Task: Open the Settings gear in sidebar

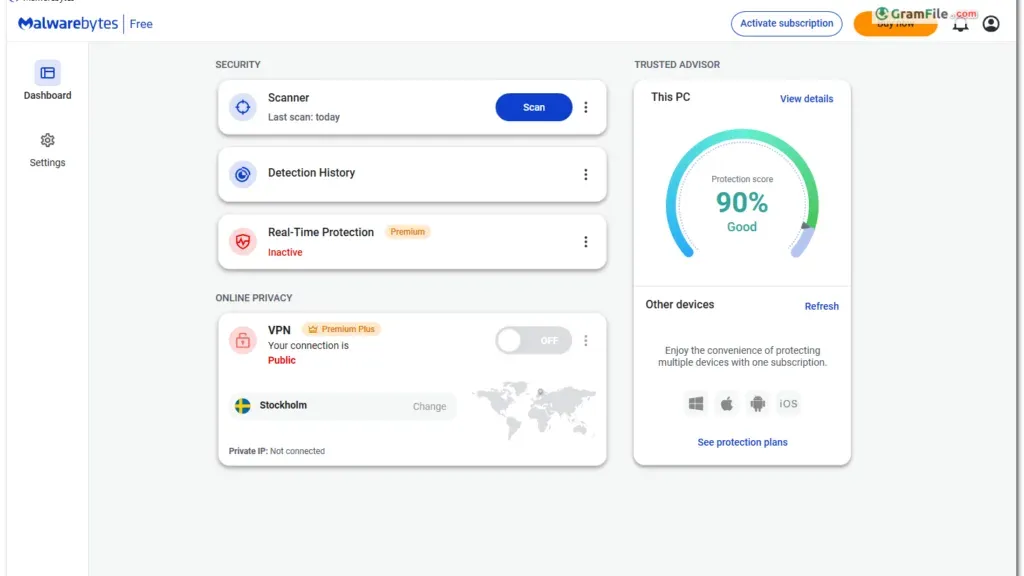Action: [x=48, y=140]
